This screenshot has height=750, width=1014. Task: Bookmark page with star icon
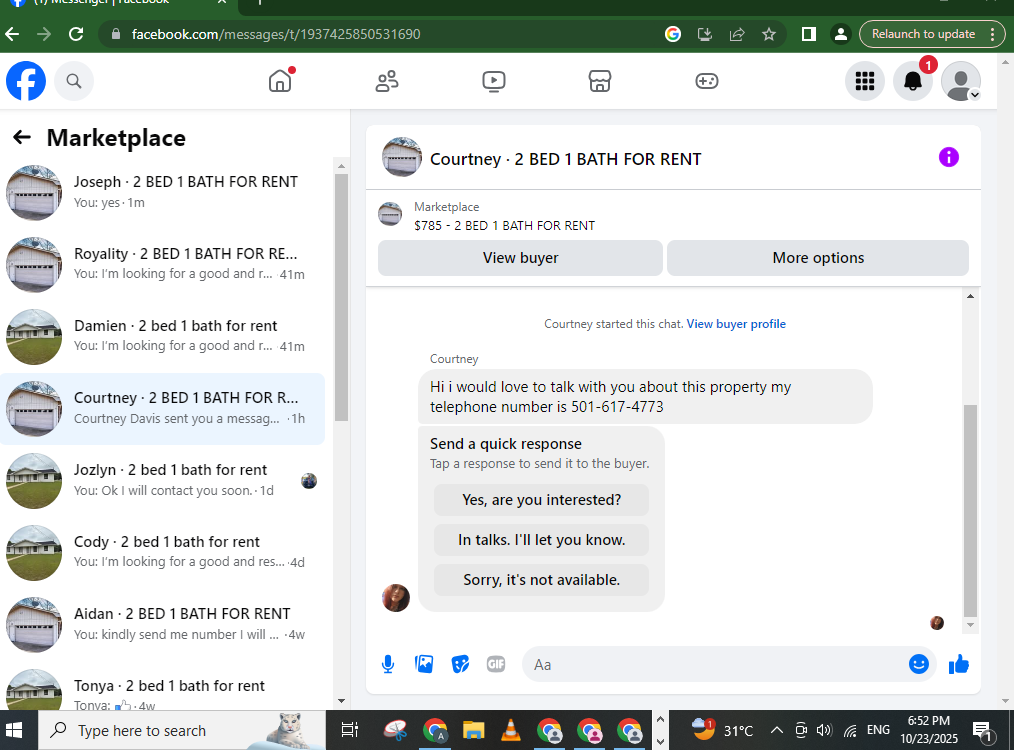769,34
